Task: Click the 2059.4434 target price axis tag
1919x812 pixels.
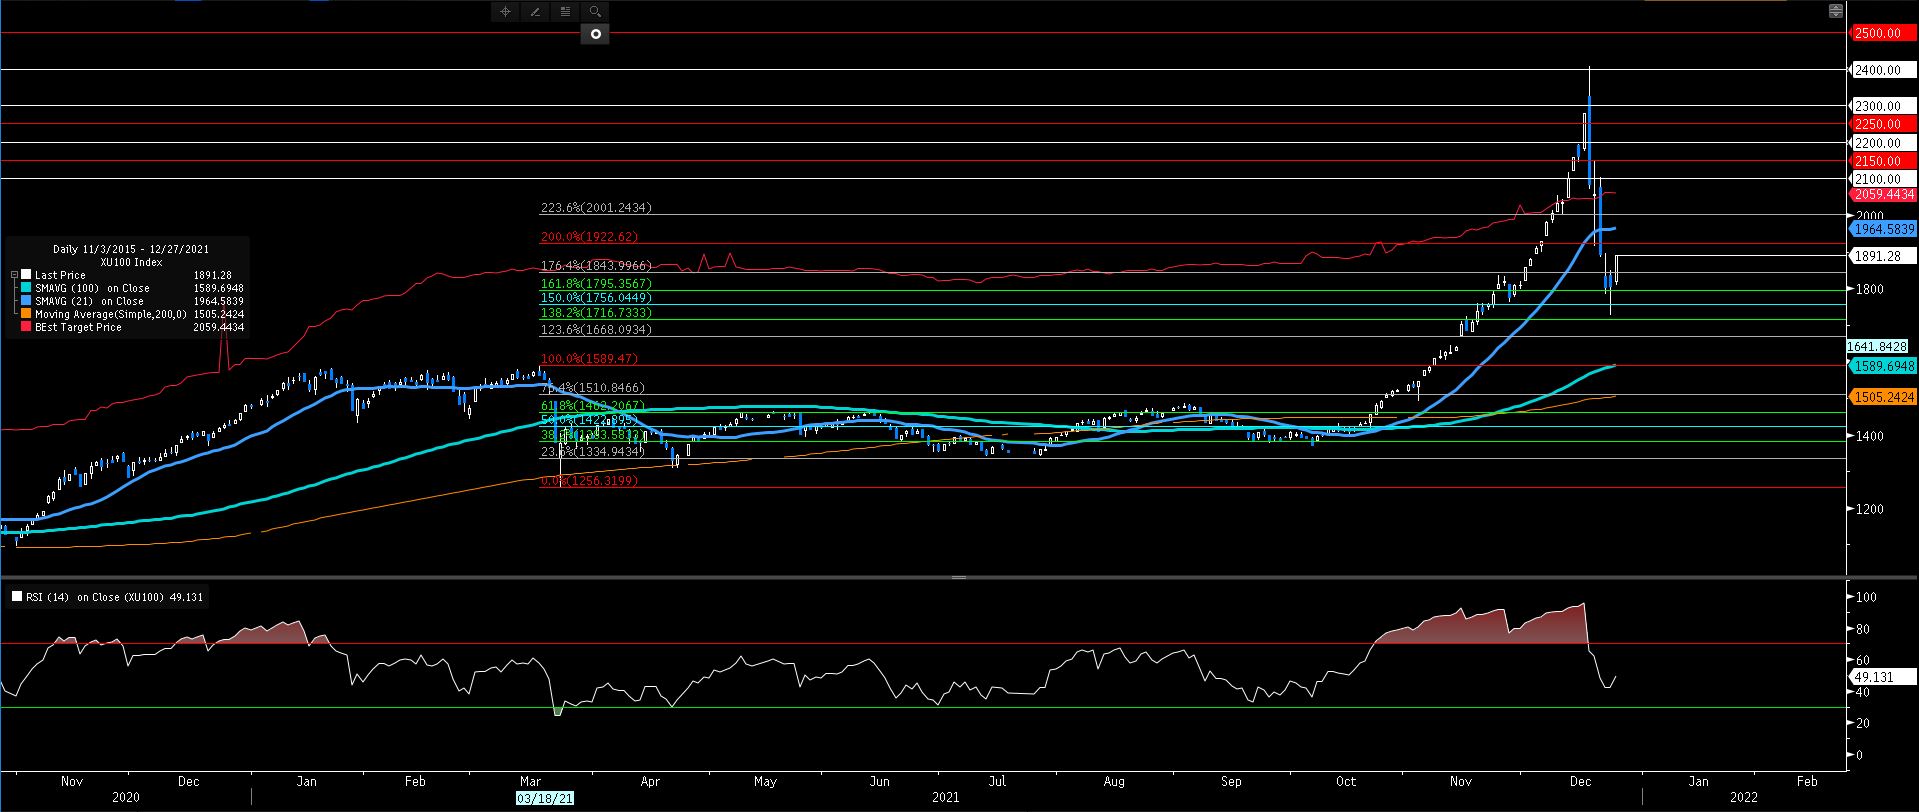Action: (1883, 195)
